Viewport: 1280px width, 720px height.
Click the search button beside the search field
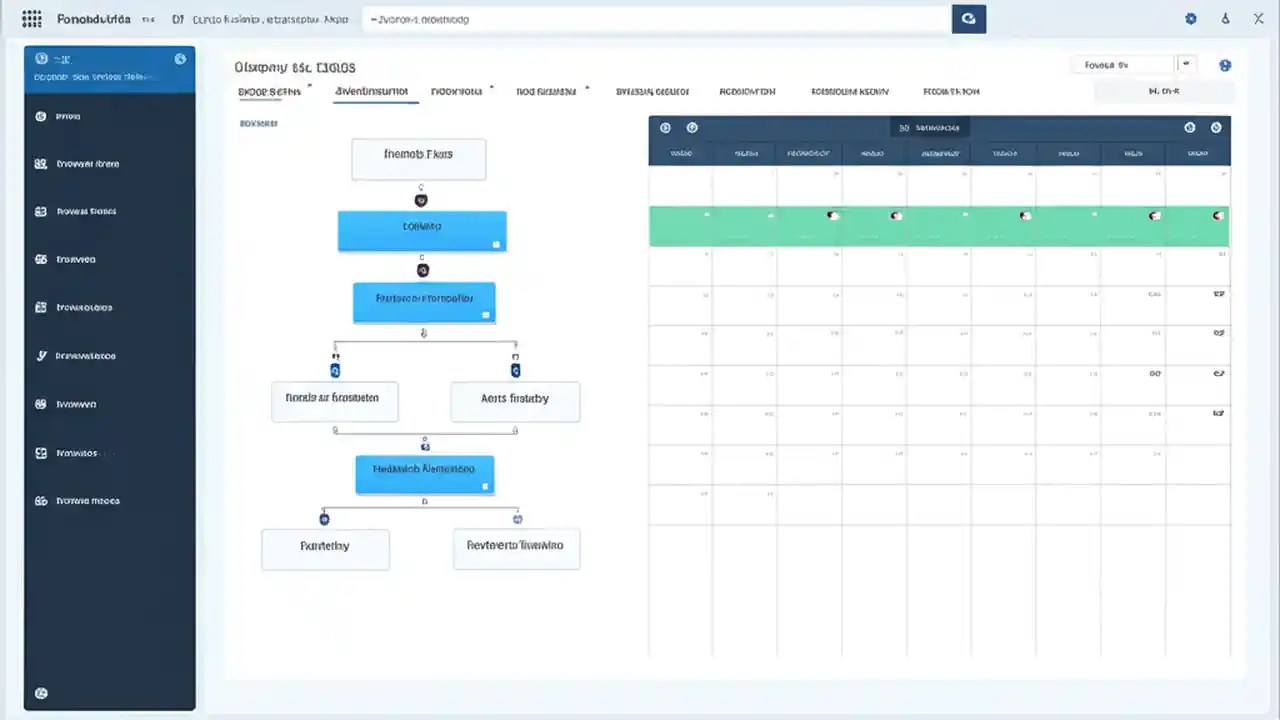pyautogui.click(x=968, y=18)
